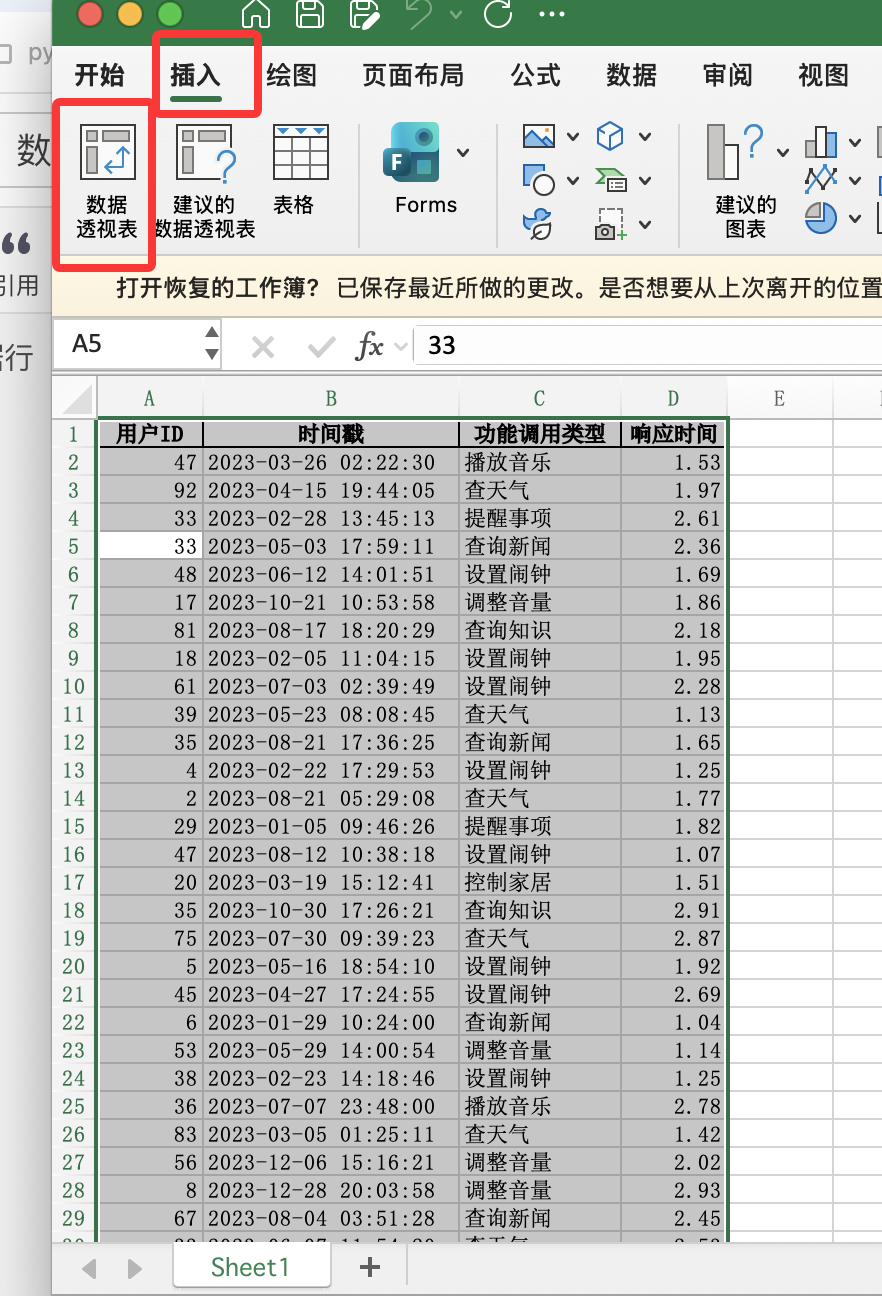Insert a 数据透视表 pivot table
This screenshot has width=882, height=1296.
pos(107,182)
